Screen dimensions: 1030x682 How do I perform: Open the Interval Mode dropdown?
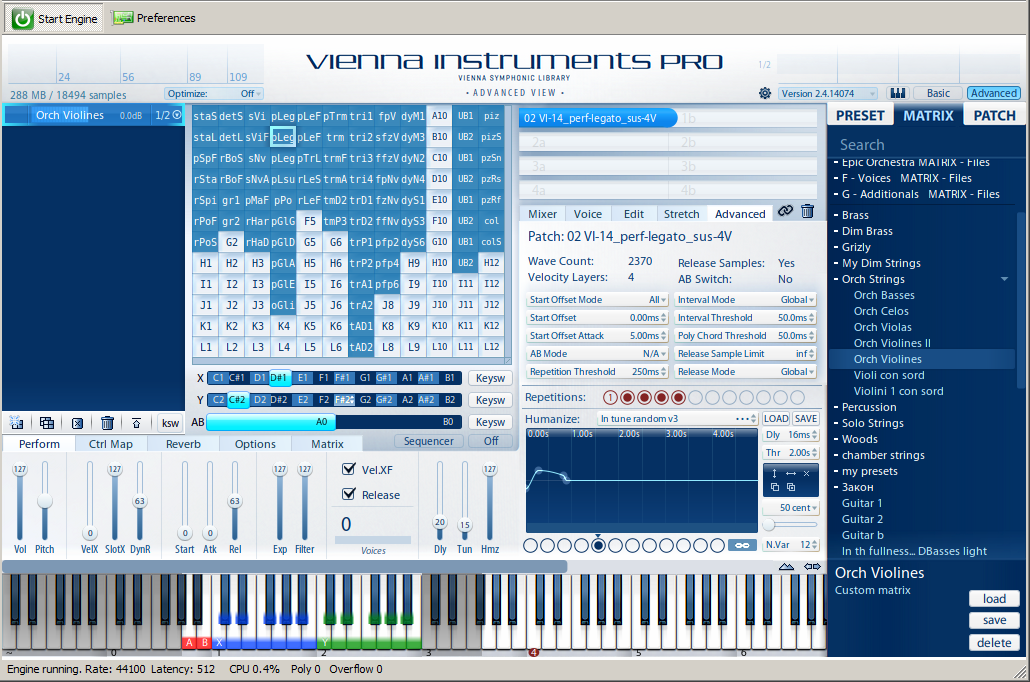click(746, 300)
